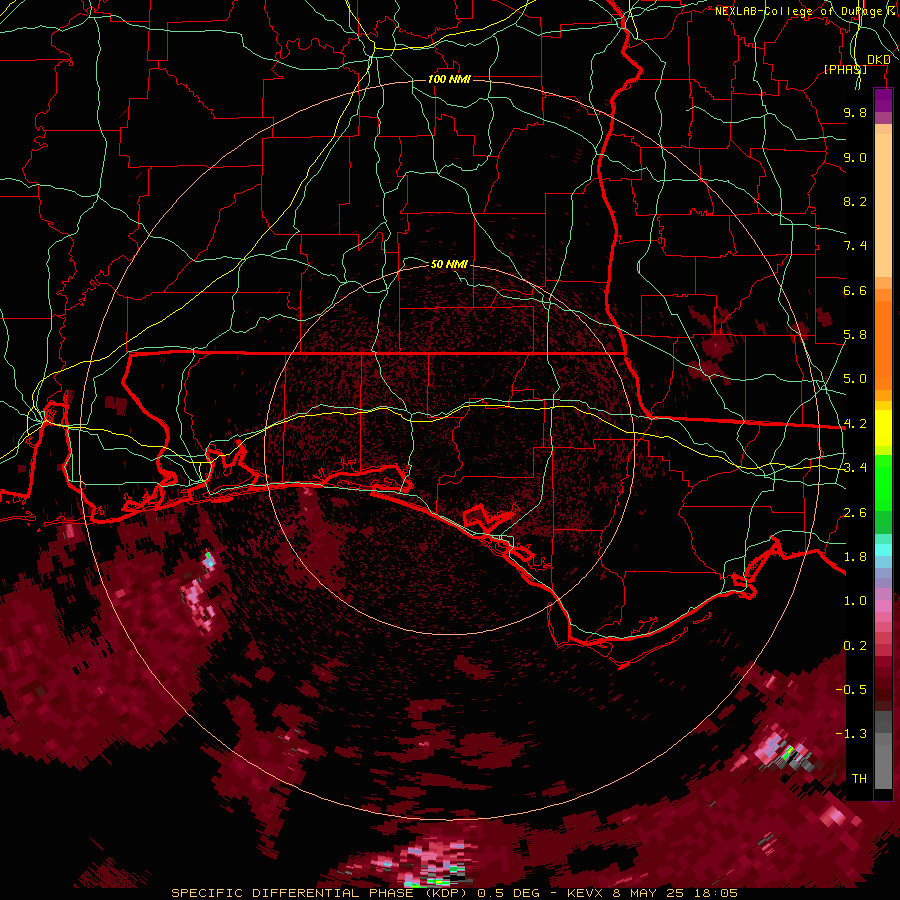Click the 7.4 value on color scale
This screenshot has height=900, width=900.
pos(855,246)
